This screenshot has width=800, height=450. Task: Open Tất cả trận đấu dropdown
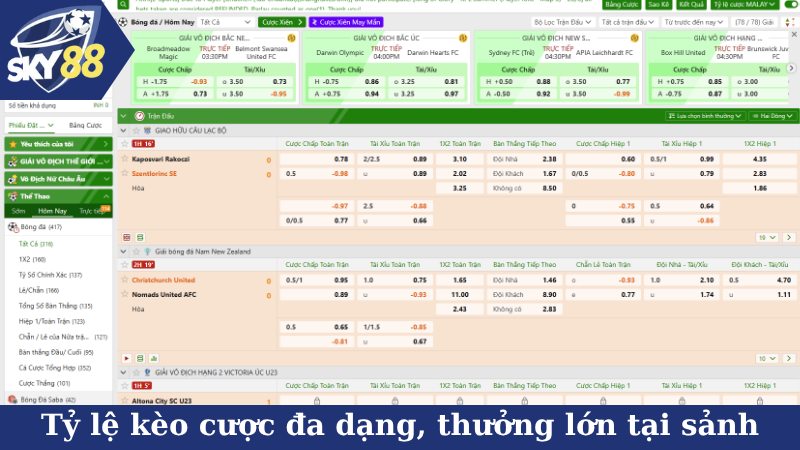(627, 22)
